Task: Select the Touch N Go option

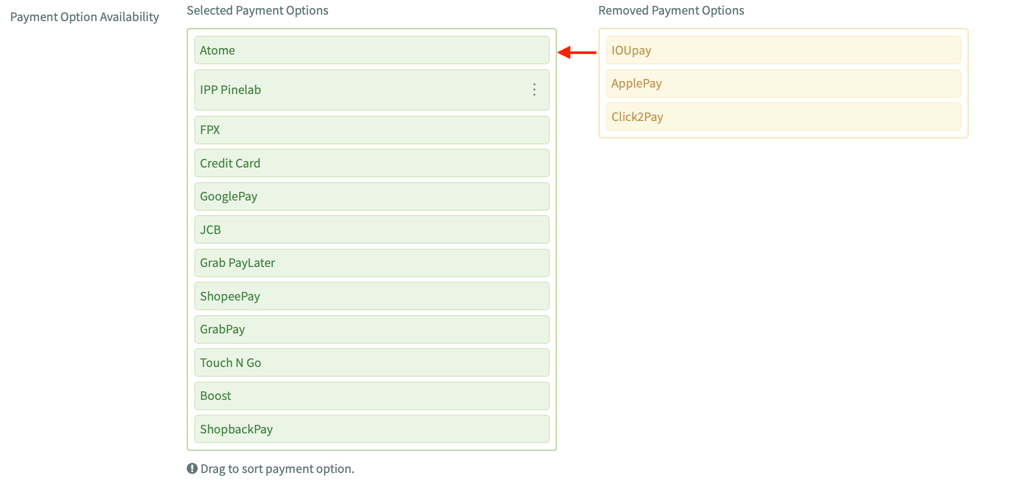Action: pos(371,363)
